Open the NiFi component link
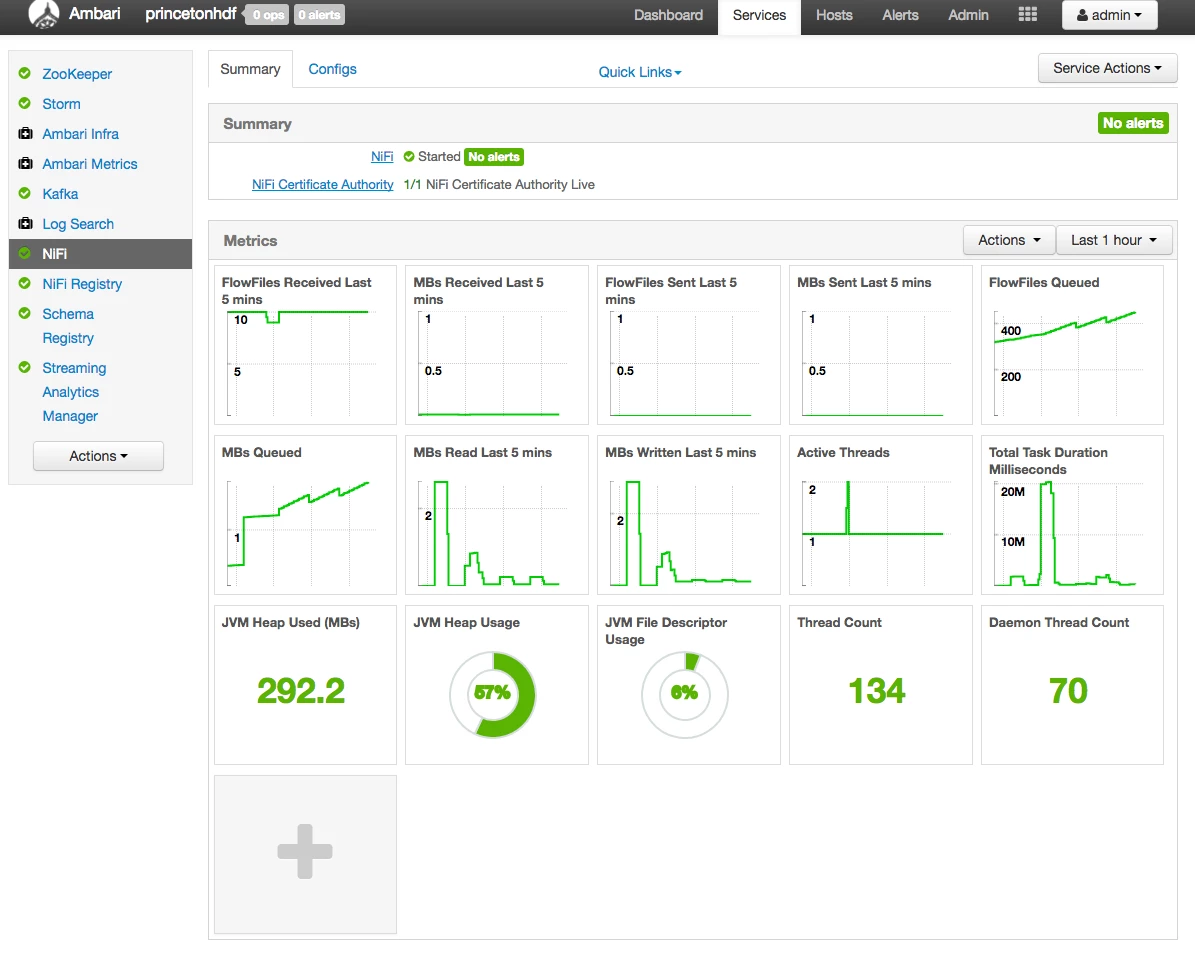Screen dimensions: 1195x956 pyautogui.click(x=382, y=156)
